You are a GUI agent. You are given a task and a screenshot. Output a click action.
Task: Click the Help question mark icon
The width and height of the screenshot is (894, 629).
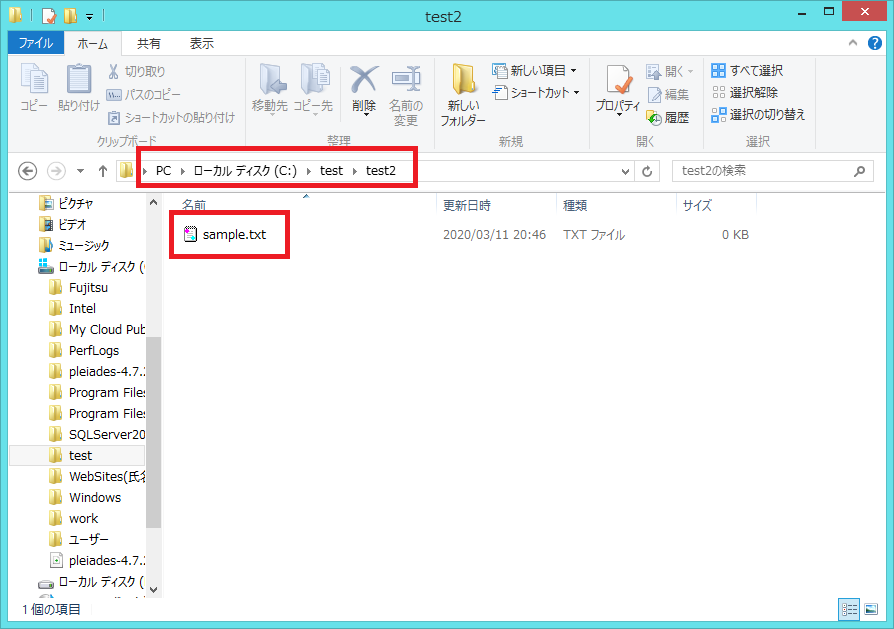pyautogui.click(x=875, y=43)
